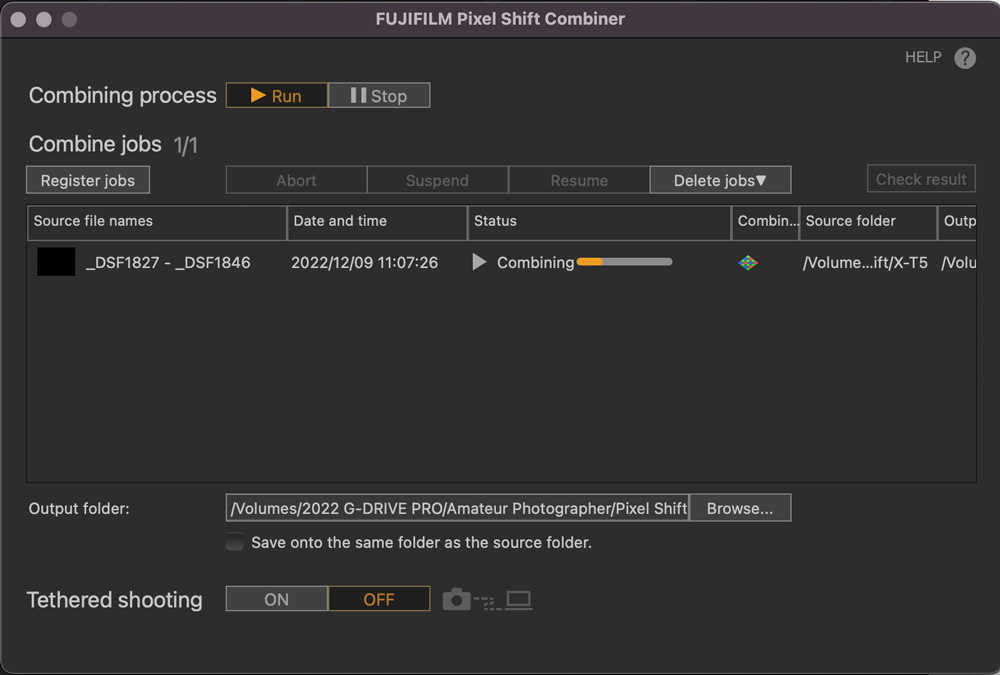The width and height of the screenshot is (1000, 675).
Task: Turn tethered shooting ON
Action: pos(277,599)
